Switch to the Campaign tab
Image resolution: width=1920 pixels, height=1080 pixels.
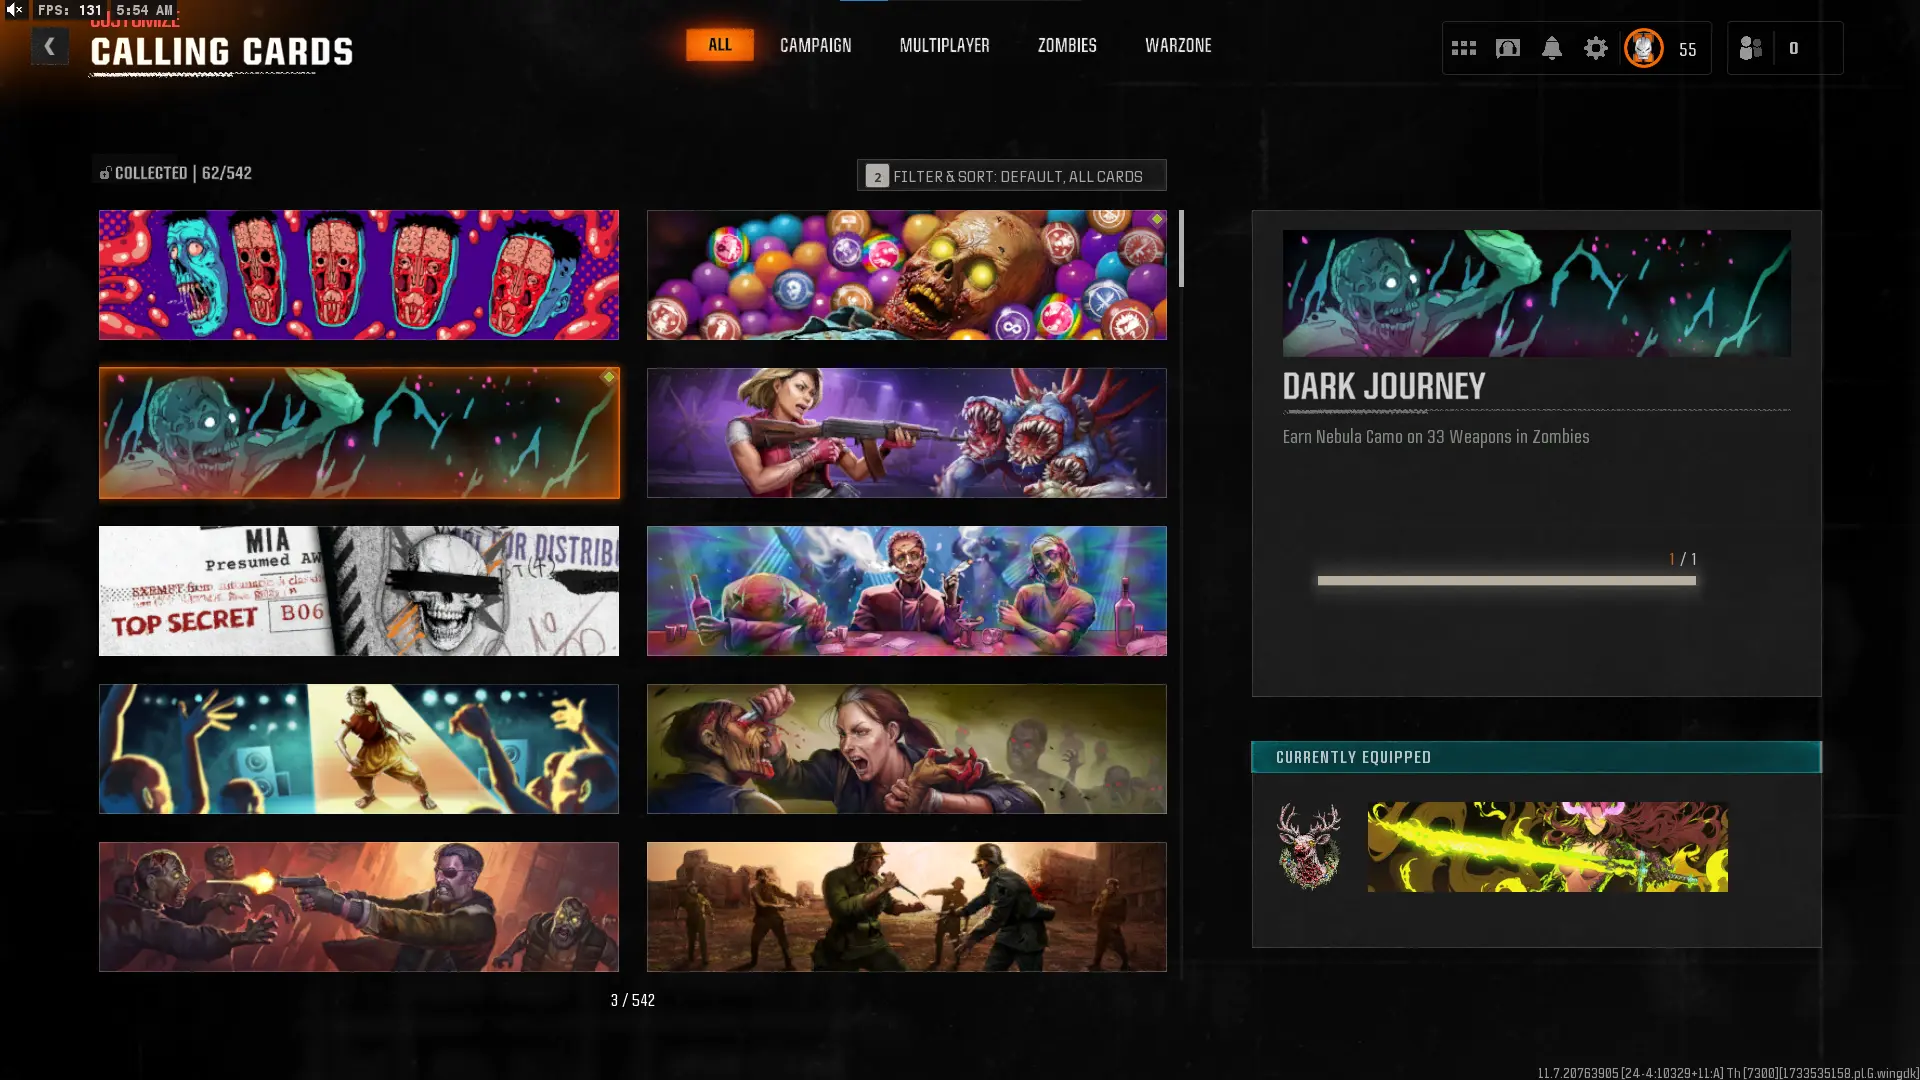[x=815, y=45]
